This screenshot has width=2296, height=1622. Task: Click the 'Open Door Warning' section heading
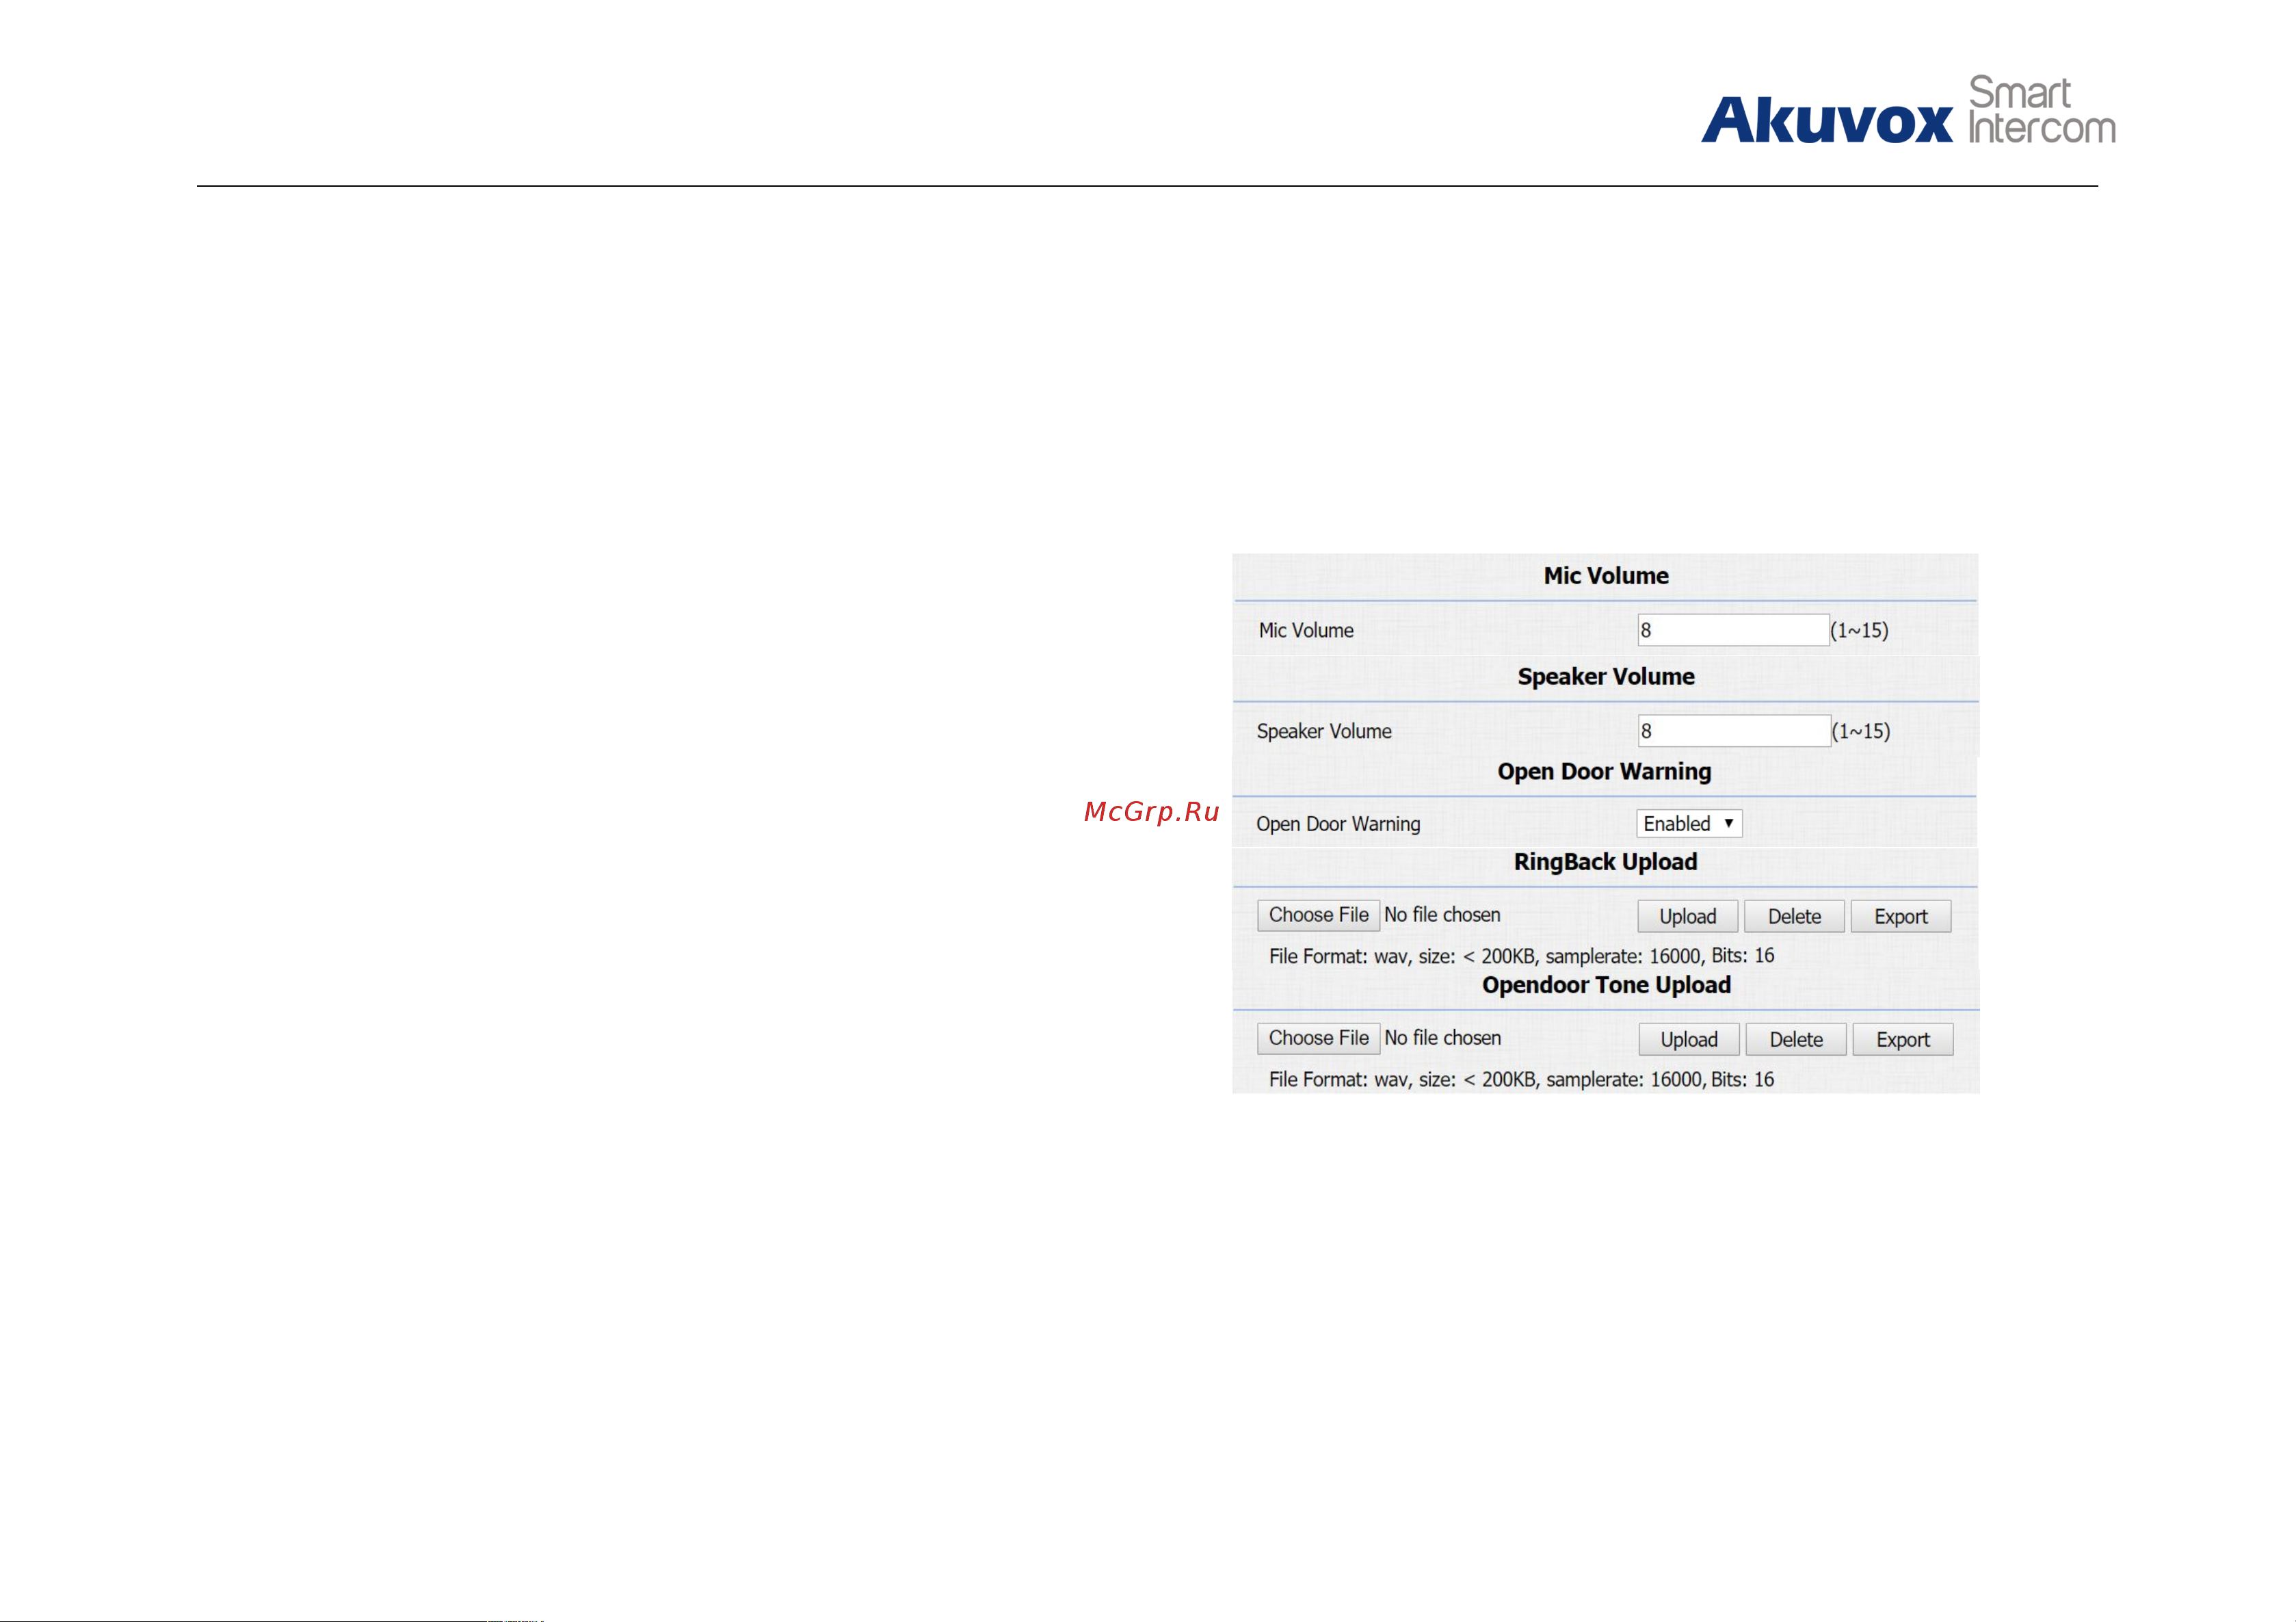[1604, 772]
